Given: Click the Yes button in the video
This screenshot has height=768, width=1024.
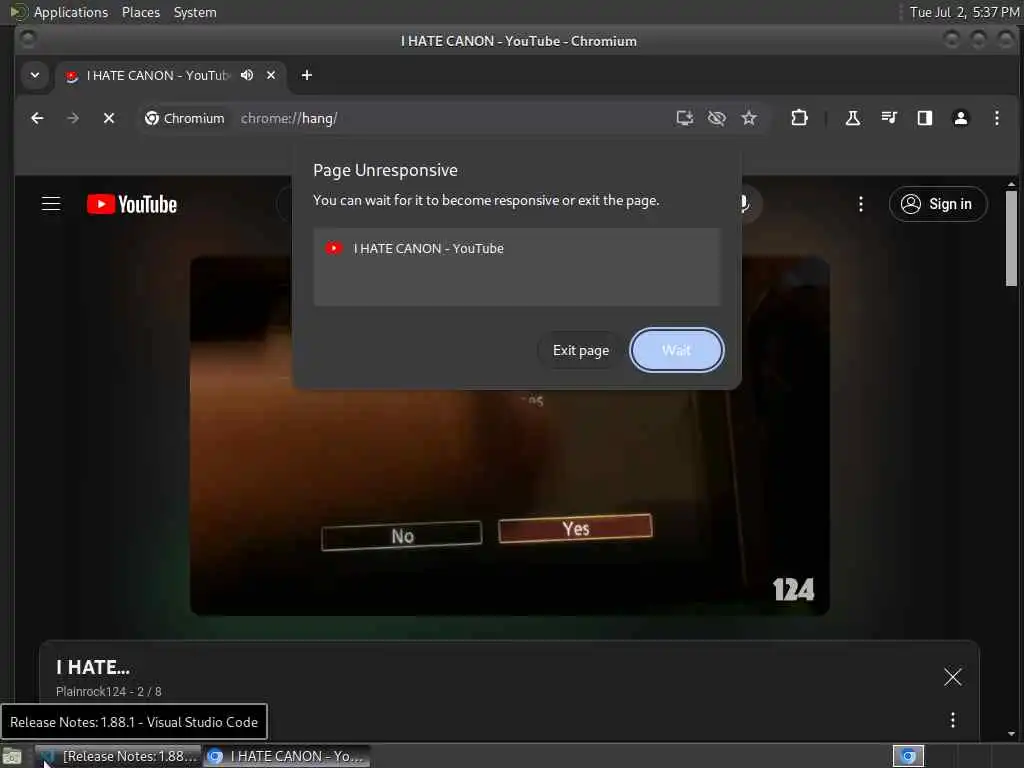Looking at the screenshot, I should [x=575, y=528].
